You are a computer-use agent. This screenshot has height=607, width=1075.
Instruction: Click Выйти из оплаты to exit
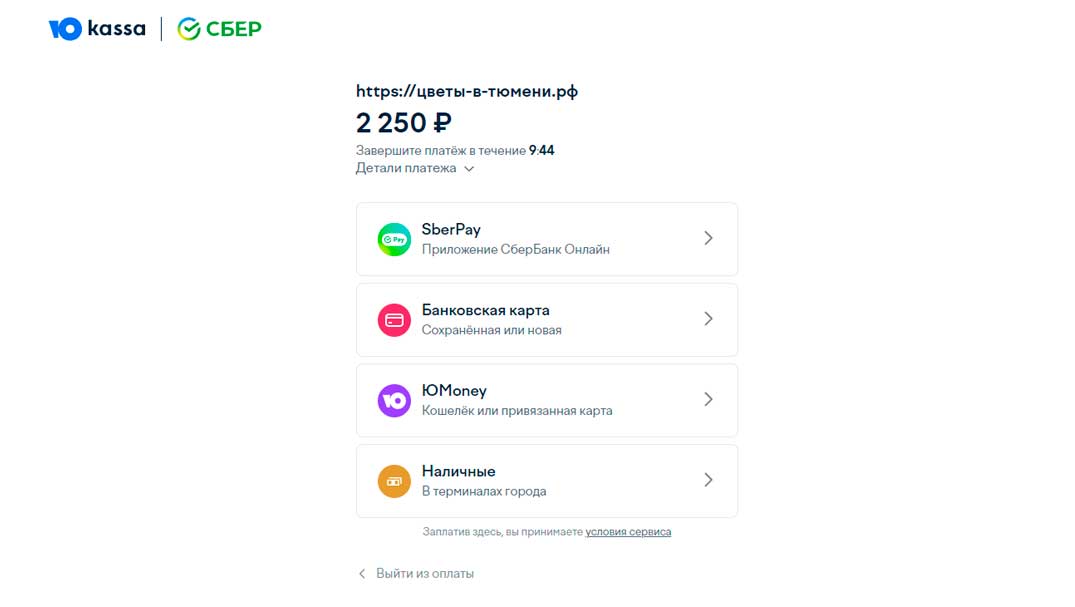click(x=425, y=574)
